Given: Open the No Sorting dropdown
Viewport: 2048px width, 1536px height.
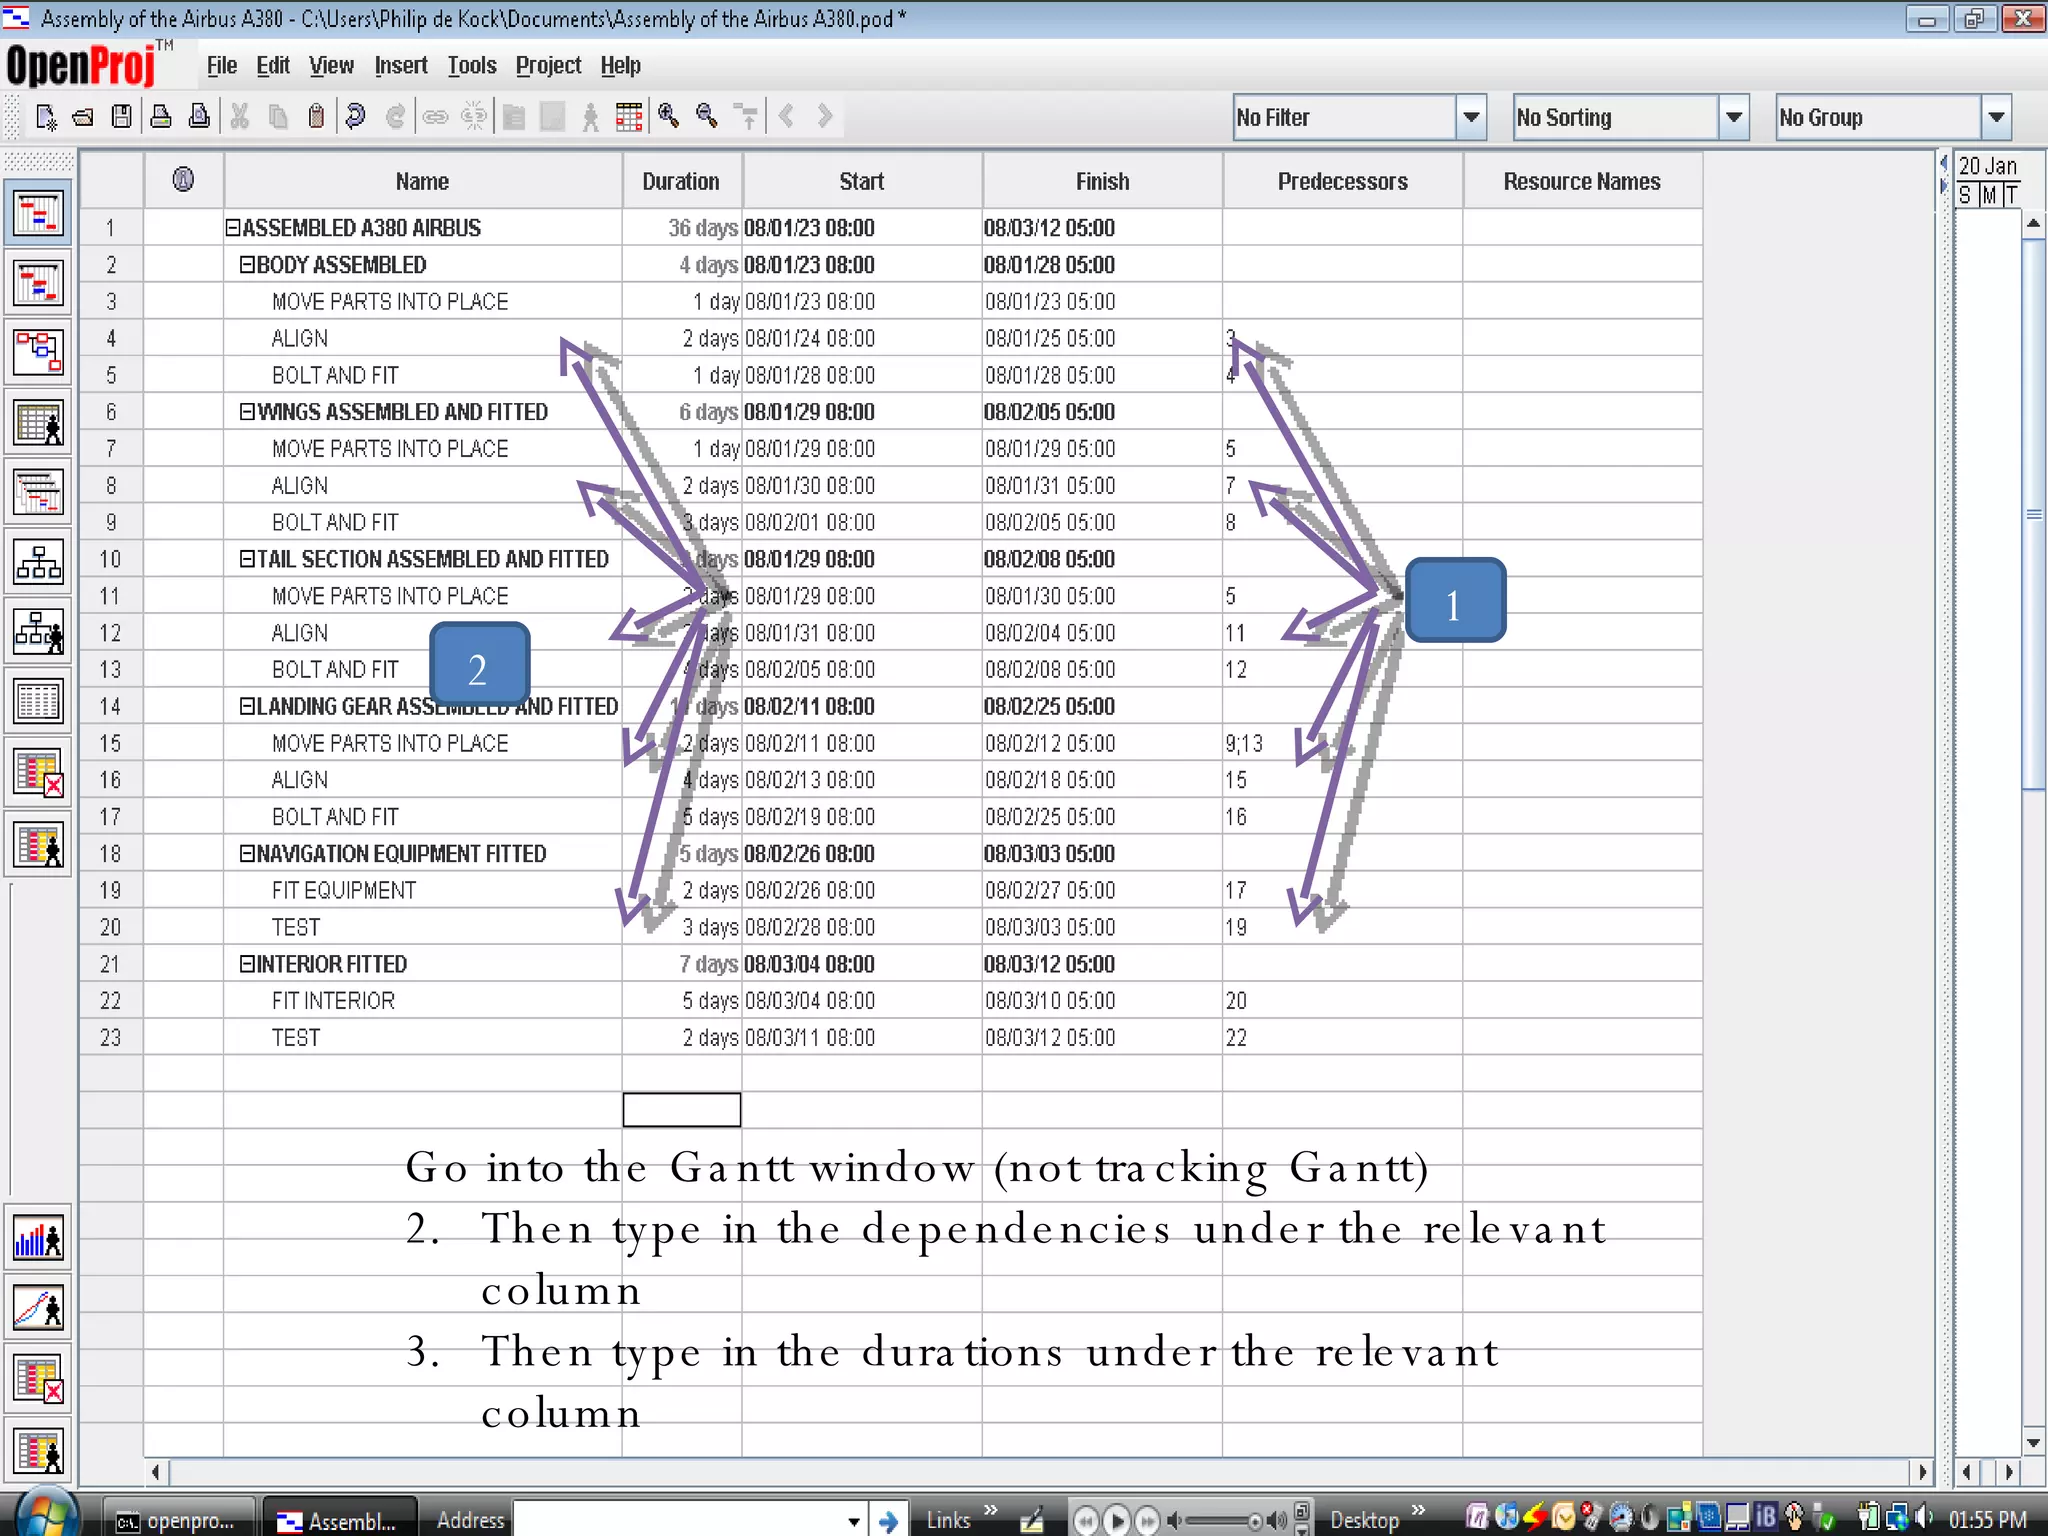Looking at the screenshot, I should point(1734,117).
